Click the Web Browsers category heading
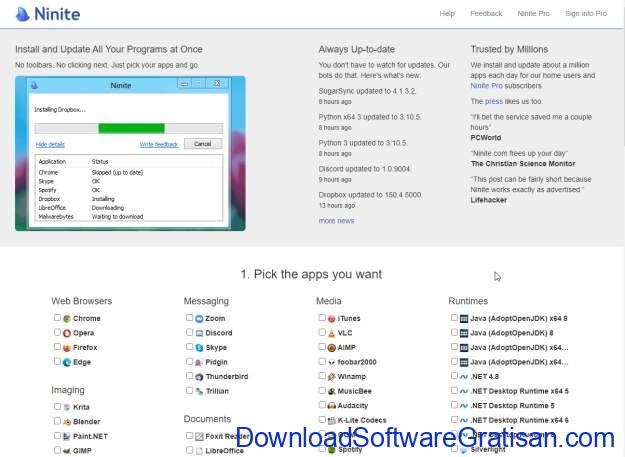Screen dimensions: 625x457 click(x=82, y=301)
